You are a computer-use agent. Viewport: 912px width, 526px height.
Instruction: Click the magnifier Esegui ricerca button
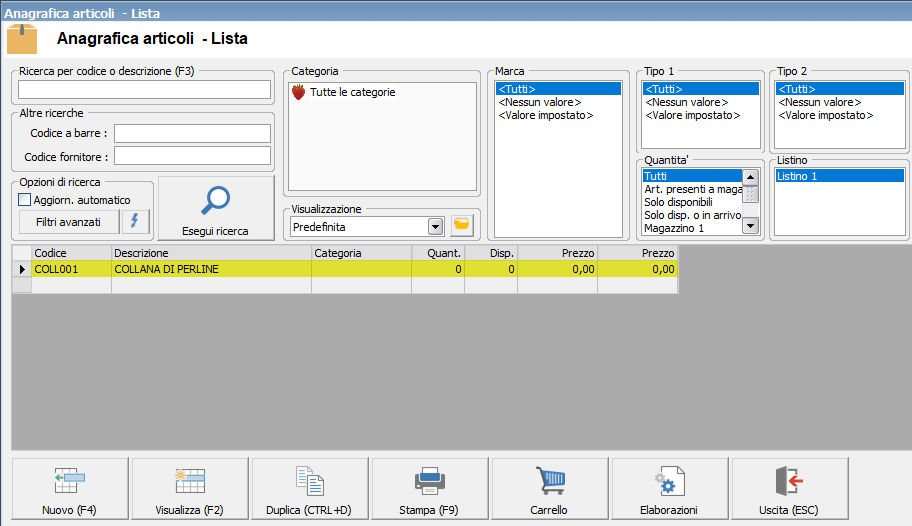click(215, 208)
